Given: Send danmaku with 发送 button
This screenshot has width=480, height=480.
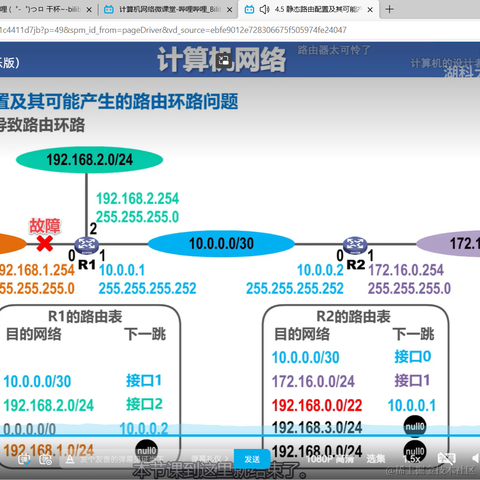Looking at the screenshot, I should pyautogui.click(x=252, y=459).
